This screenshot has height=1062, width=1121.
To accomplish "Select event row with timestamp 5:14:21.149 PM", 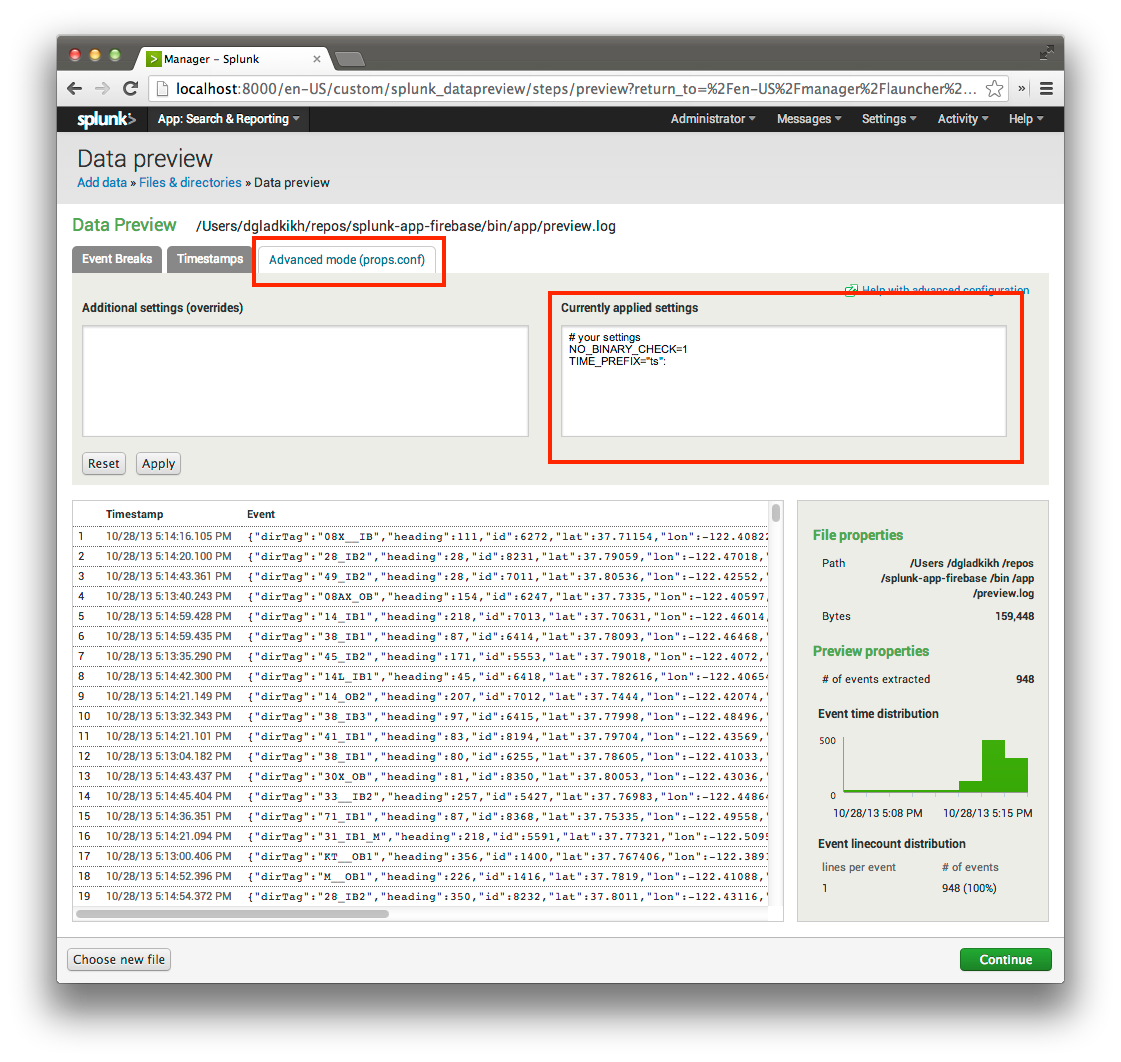I will tap(420, 697).
